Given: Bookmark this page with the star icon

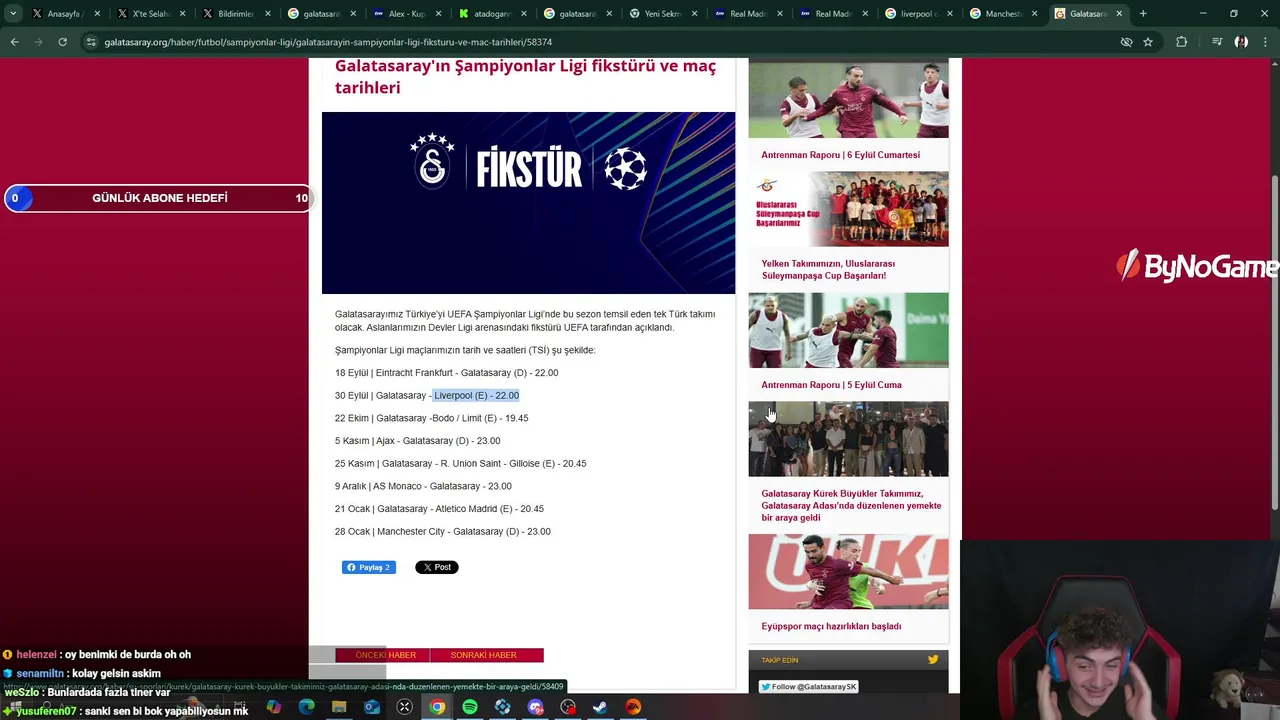Looking at the screenshot, I should tap(1148, 42).
